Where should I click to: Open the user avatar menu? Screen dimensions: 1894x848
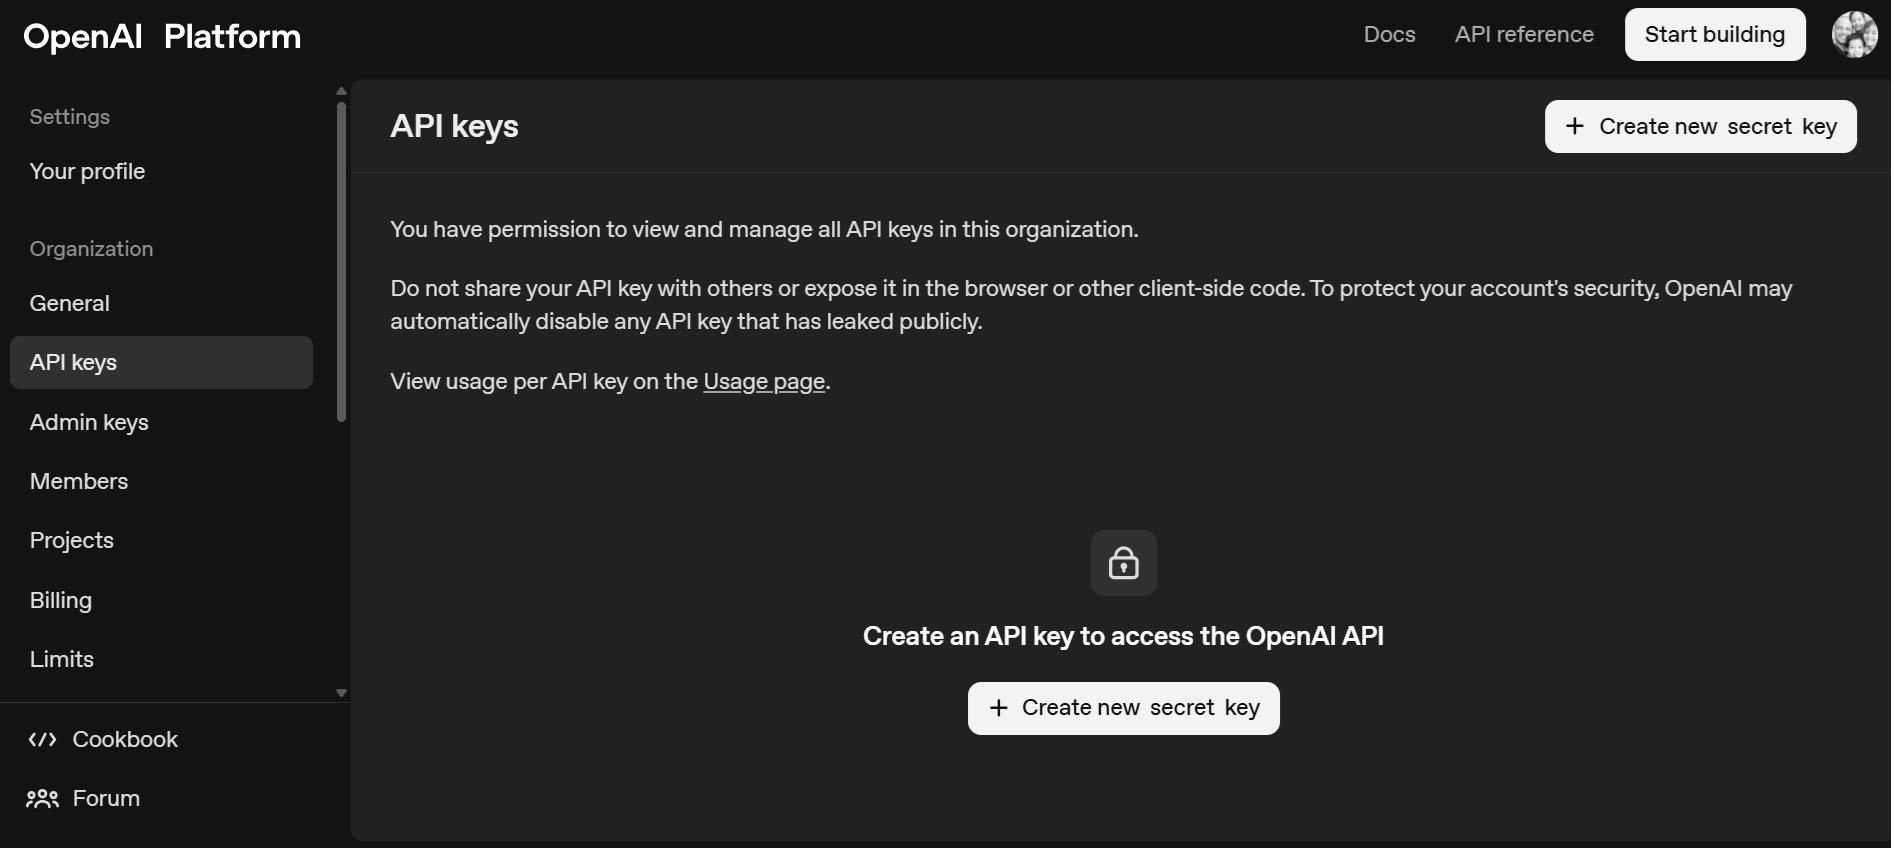(x=1854, y=35)
